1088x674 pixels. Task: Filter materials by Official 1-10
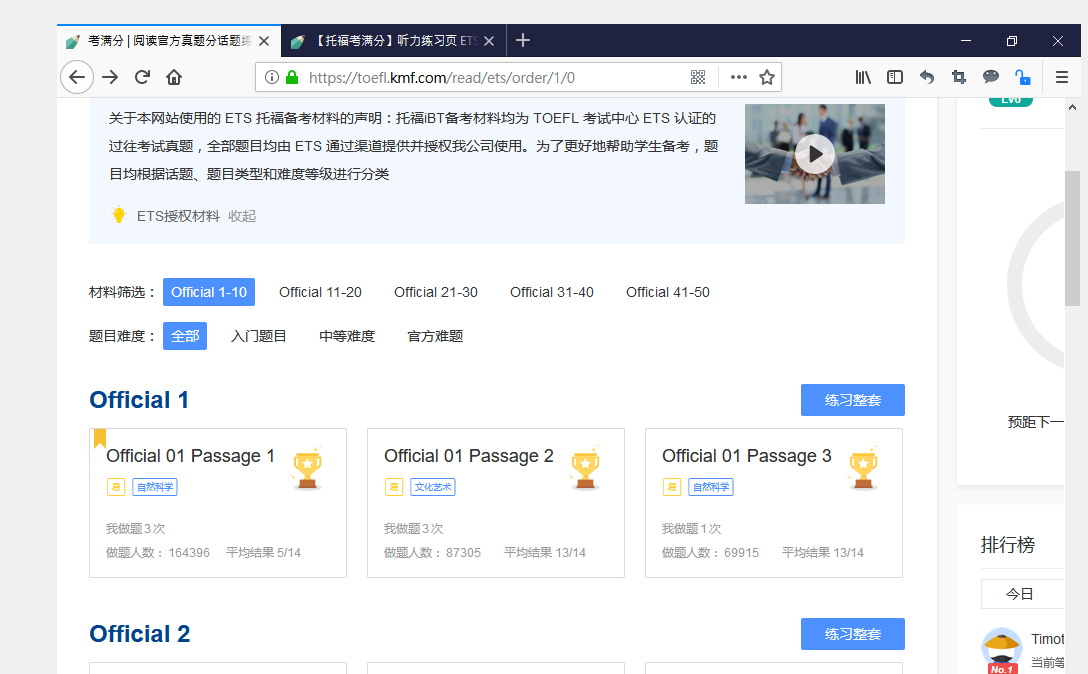pyautogui.click(x=209, y=292)
